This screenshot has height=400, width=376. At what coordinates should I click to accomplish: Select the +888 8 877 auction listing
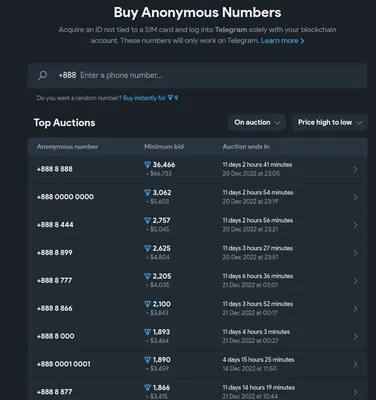pyautogui.click(x=197, y=391)
